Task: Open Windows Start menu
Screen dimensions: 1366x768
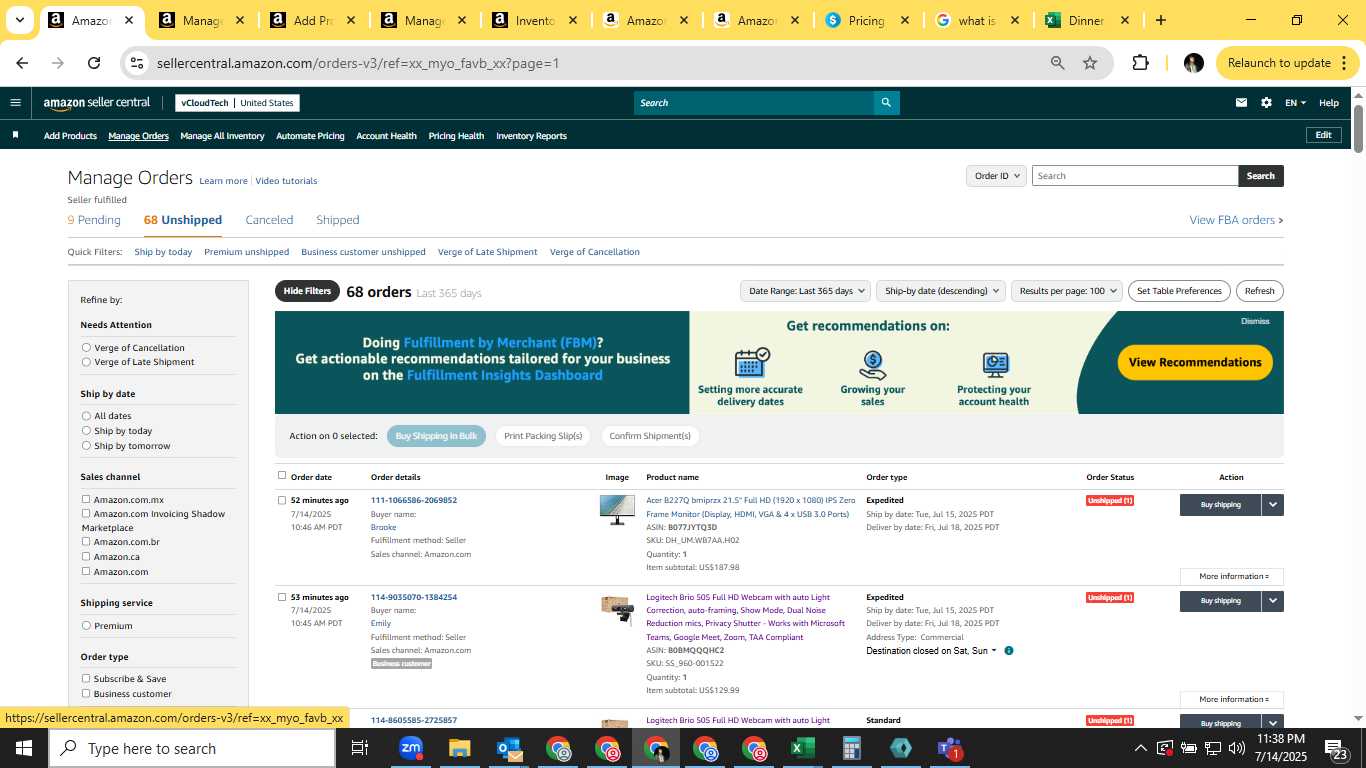Action: pyautogui.click(x=24, y=748)
